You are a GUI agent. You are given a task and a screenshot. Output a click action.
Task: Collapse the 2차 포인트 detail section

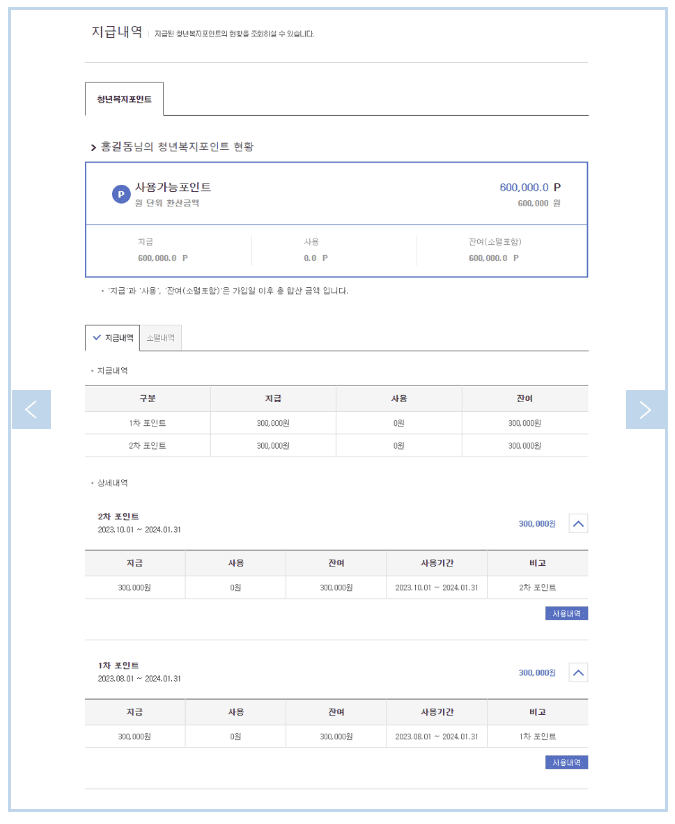(x=577, y=523)
